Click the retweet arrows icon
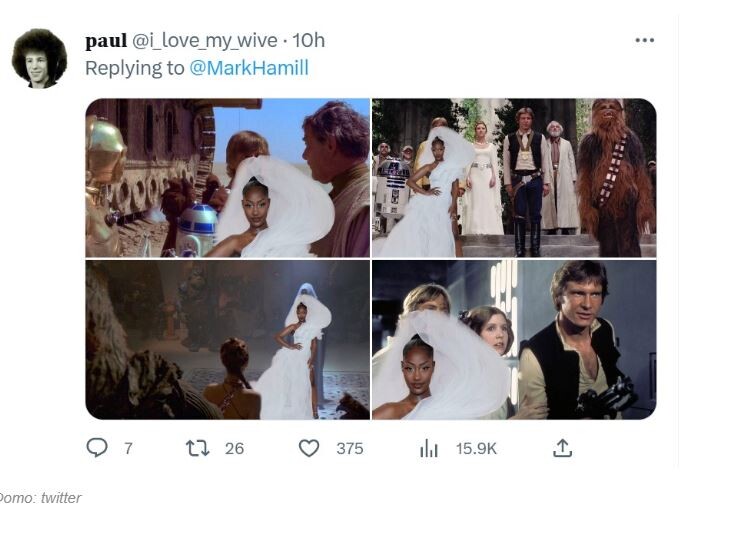 (x=197, y=448)
